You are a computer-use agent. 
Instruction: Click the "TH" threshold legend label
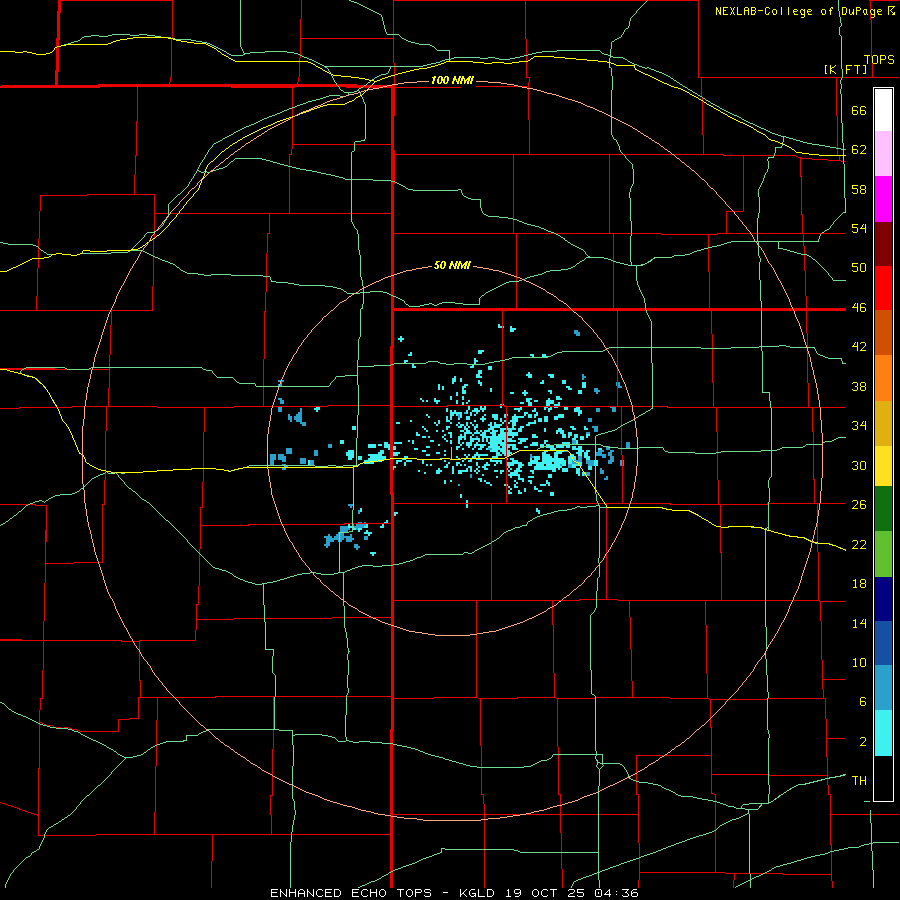coord(859,781)
